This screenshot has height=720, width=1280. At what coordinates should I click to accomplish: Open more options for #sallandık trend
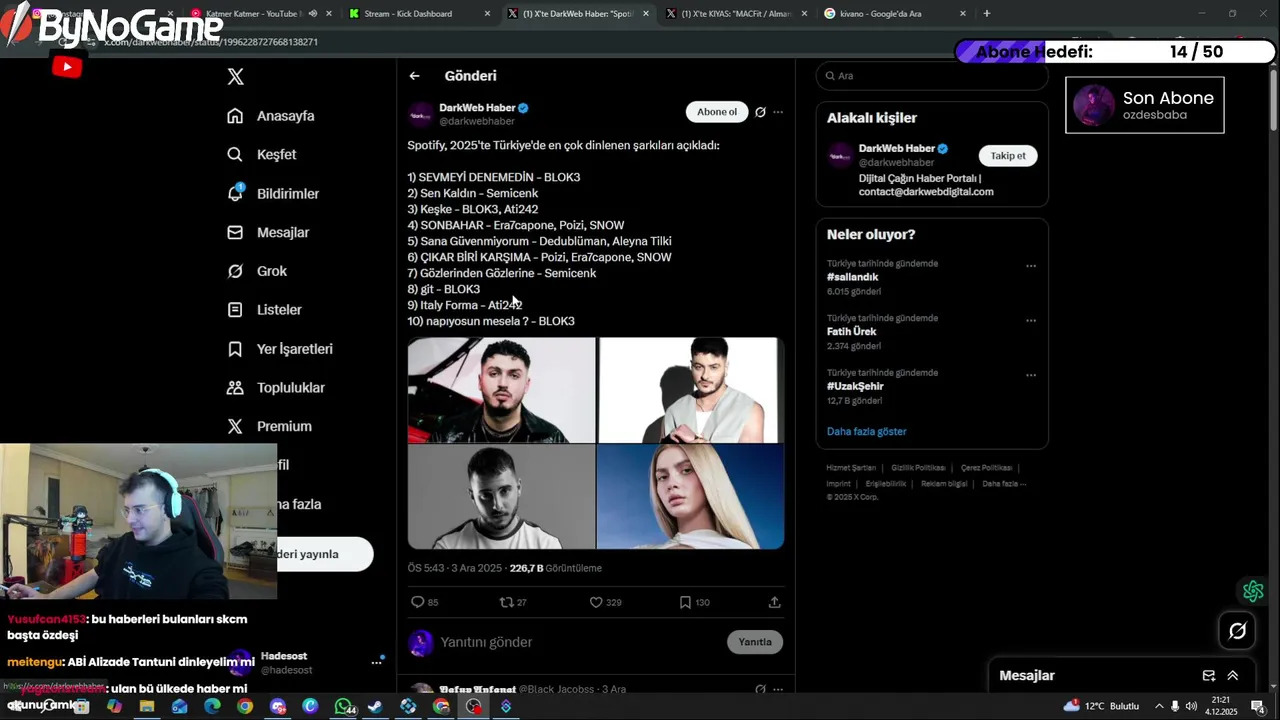pyautogui.click(x=1031, y=266)
